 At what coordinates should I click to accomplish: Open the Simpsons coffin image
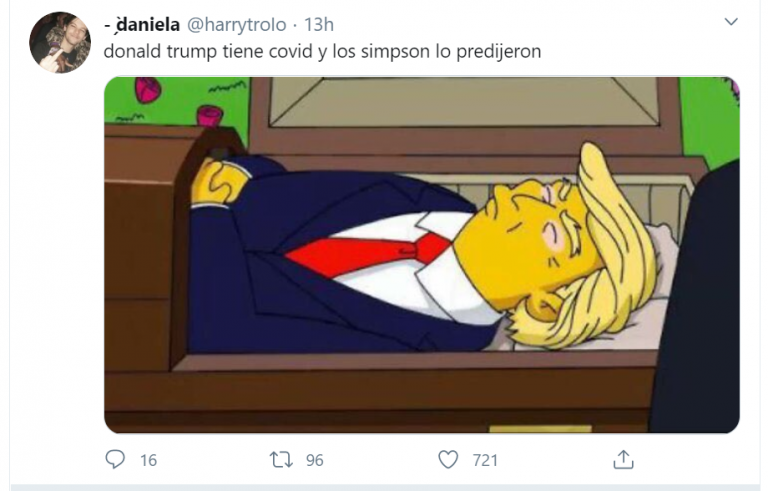click(422, 255)
